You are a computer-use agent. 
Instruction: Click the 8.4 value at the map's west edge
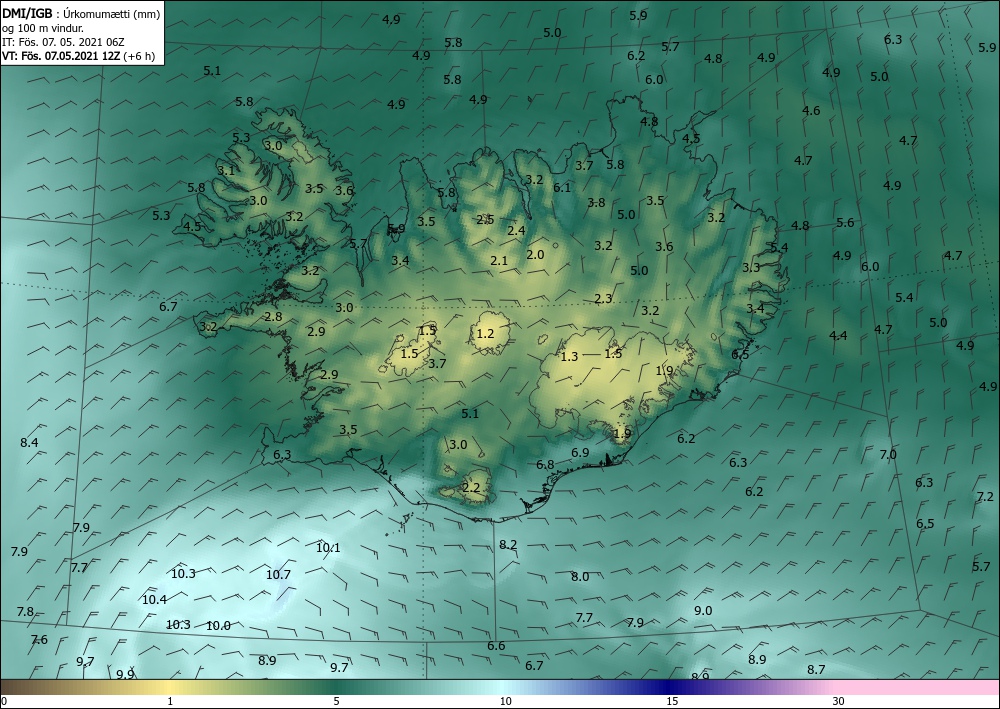[x=29, y=442]
